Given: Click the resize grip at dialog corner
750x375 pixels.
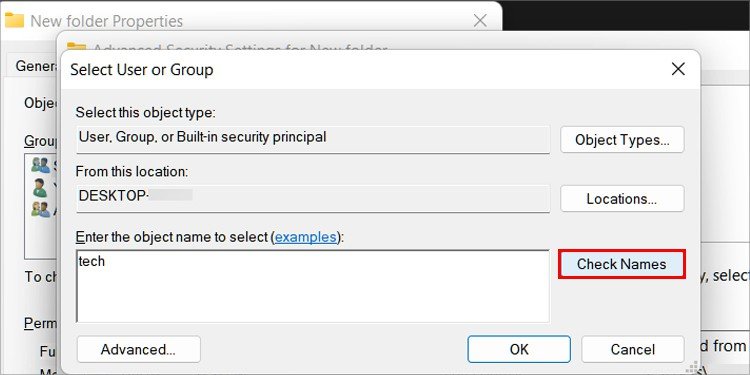Looking at the screenshot, I should coord(694,367).
